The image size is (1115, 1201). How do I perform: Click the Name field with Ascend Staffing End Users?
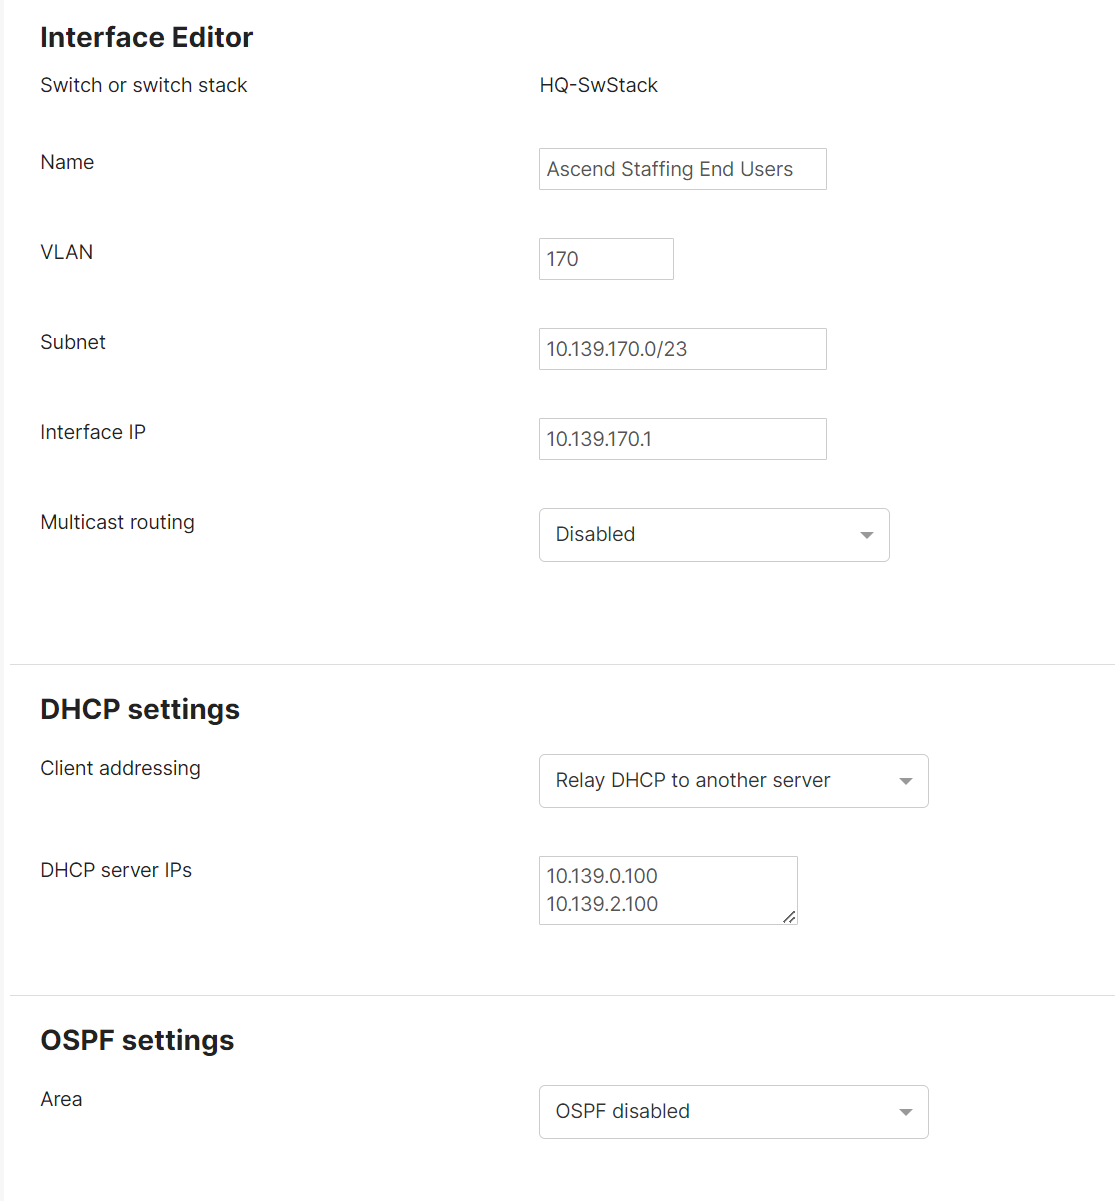point(682,169)
